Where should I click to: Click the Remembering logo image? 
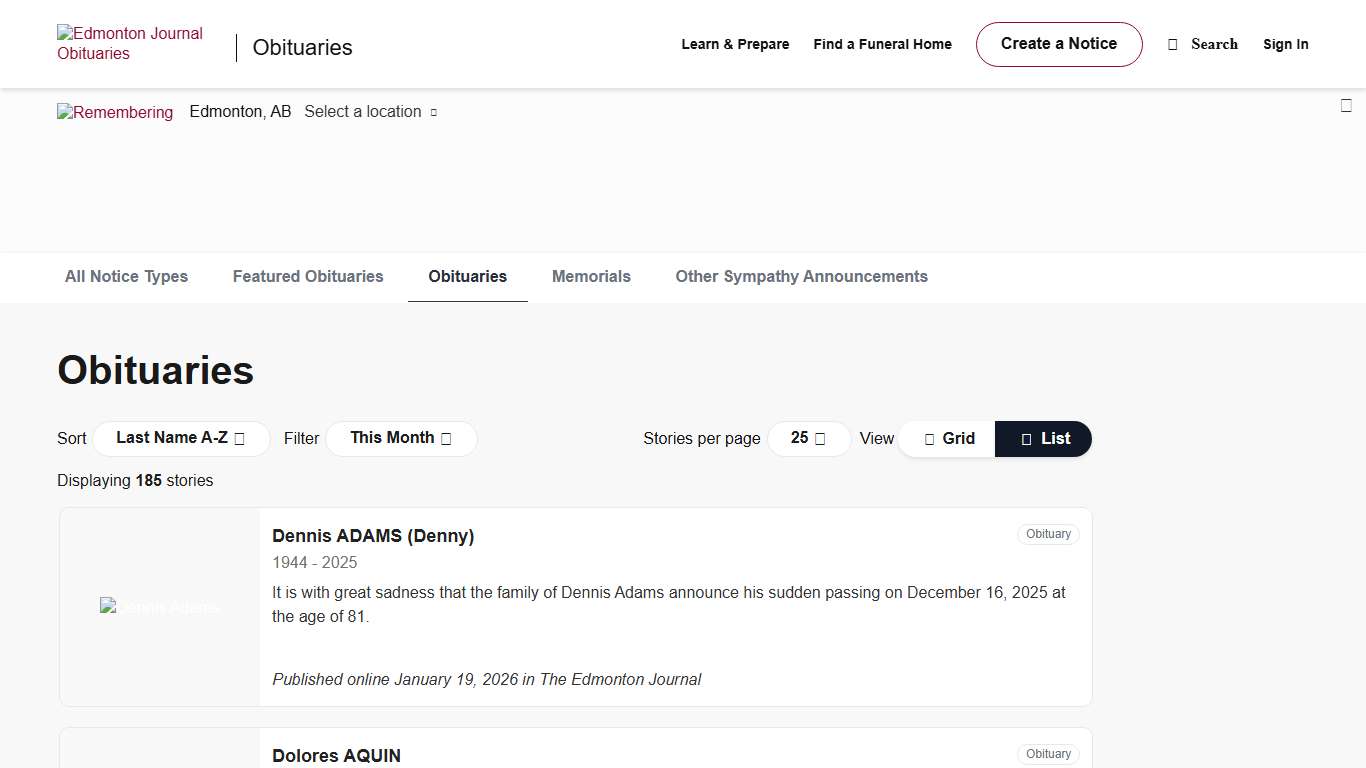[x=115, y=112]
